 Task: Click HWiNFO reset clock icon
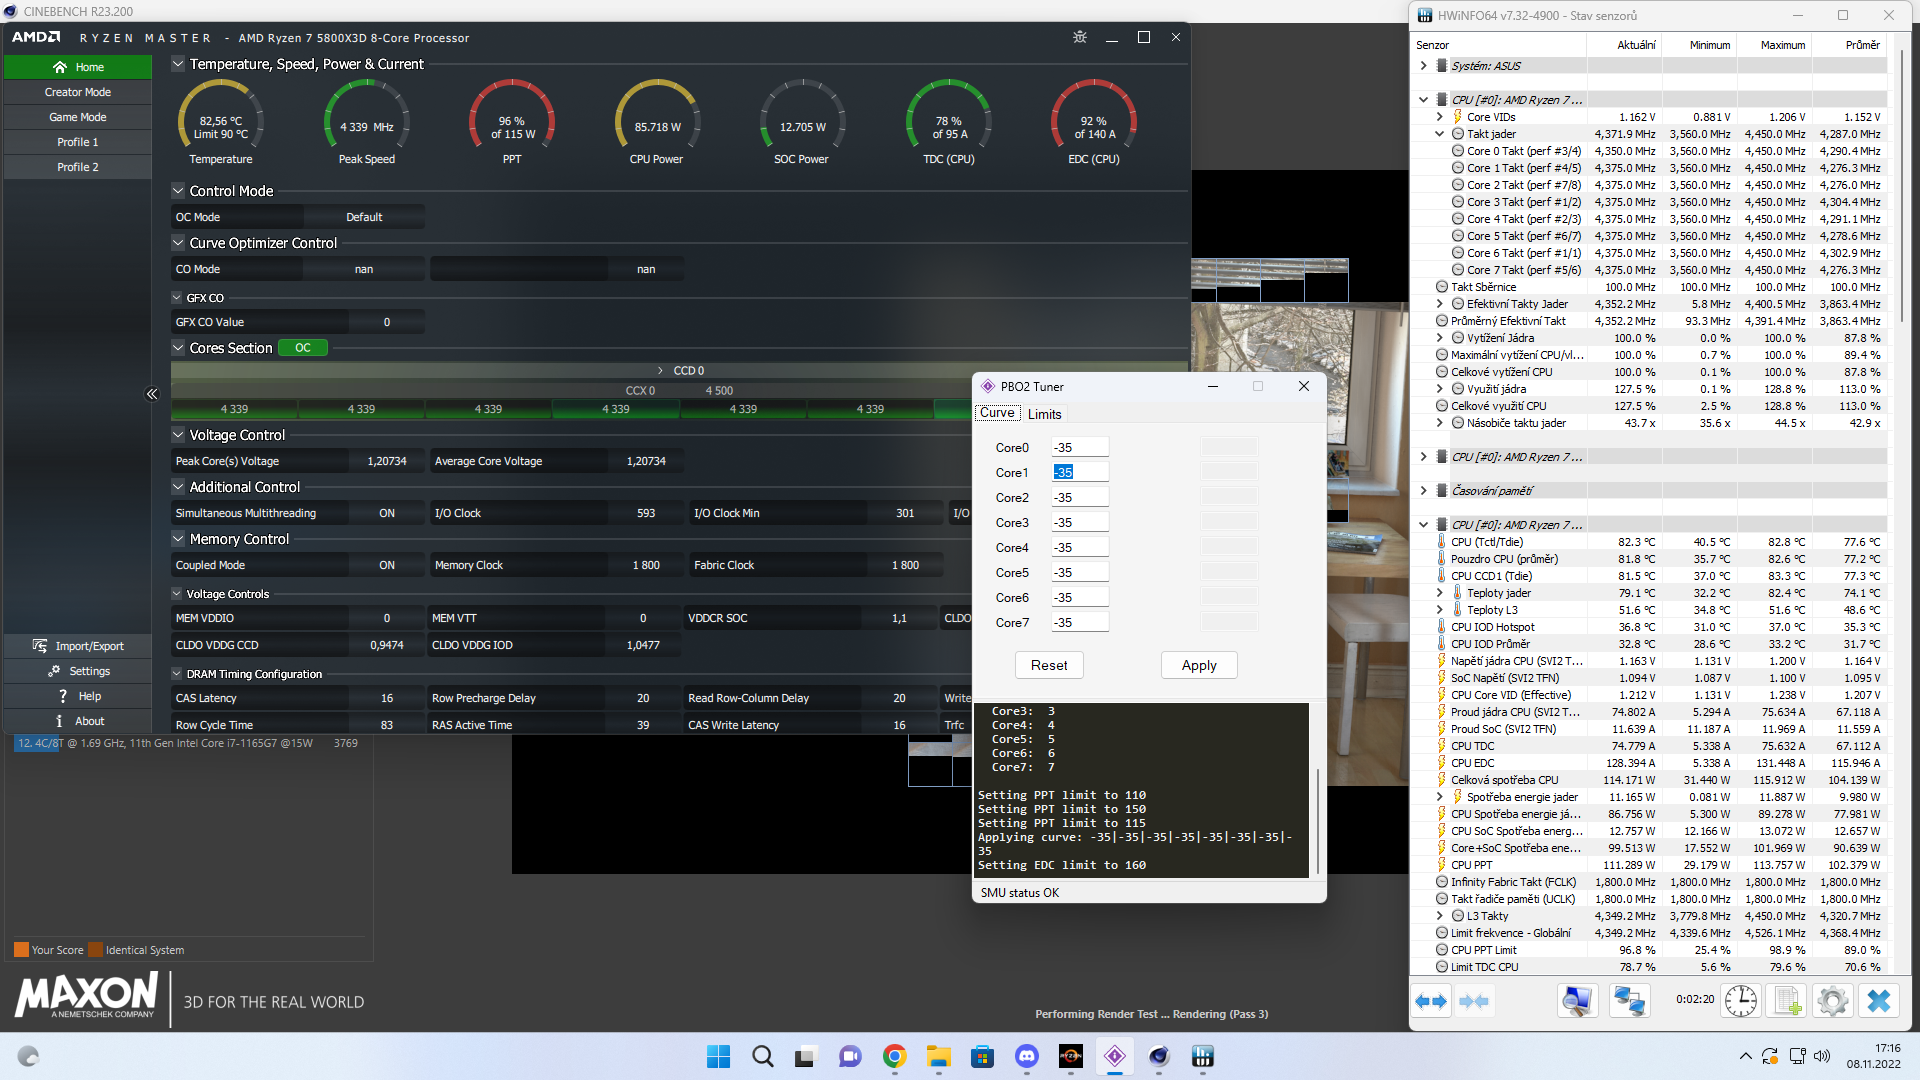(x=1741, y=1001)
